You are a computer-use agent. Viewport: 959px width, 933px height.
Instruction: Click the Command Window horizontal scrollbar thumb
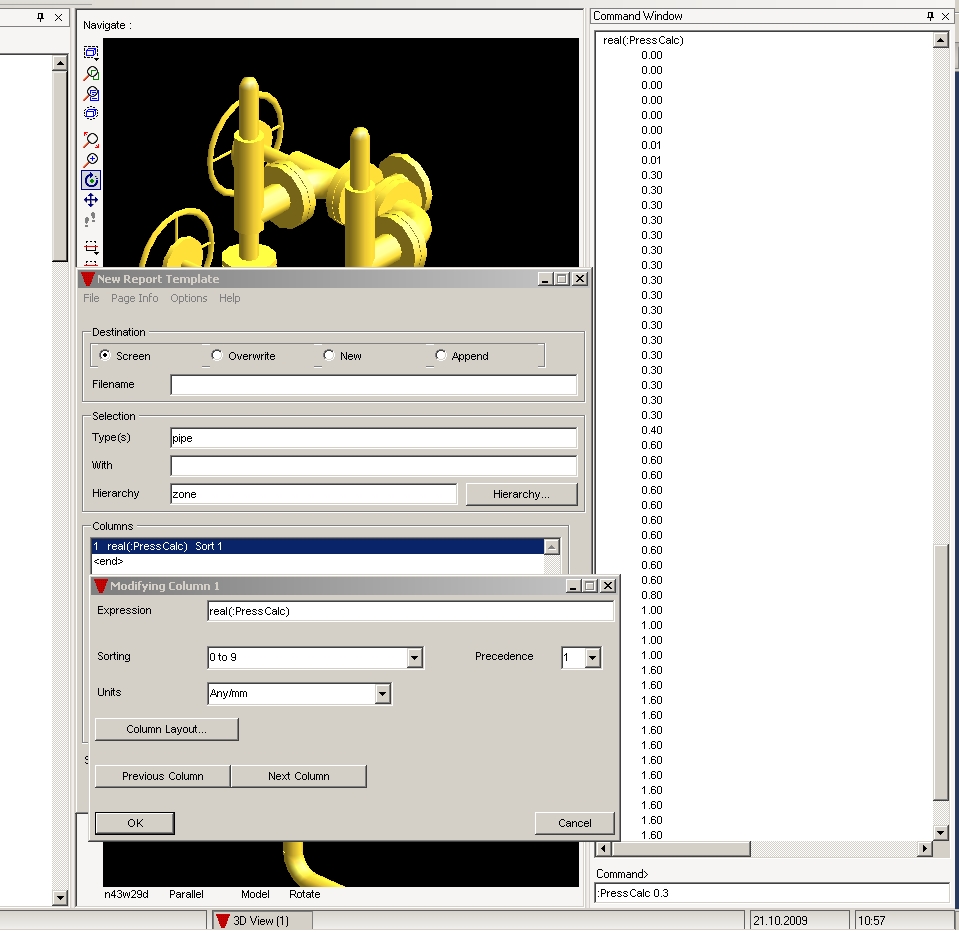click(x=681, y=849)
